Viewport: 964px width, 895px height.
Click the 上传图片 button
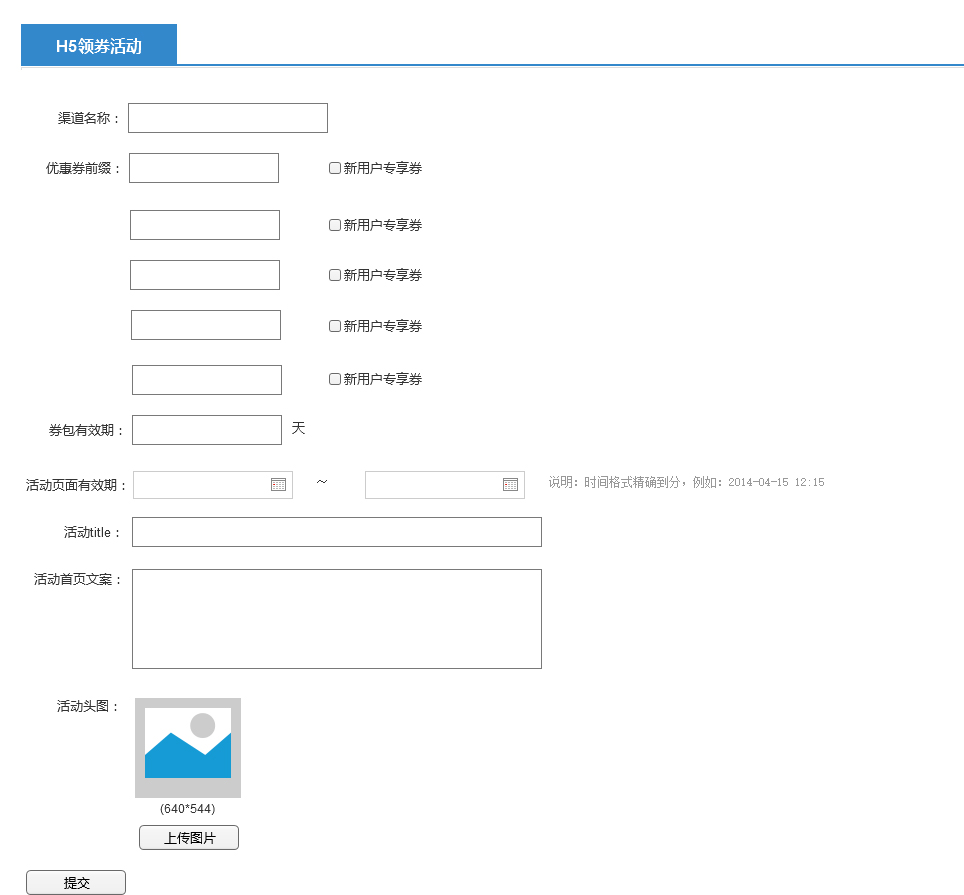tap(189, 837)
